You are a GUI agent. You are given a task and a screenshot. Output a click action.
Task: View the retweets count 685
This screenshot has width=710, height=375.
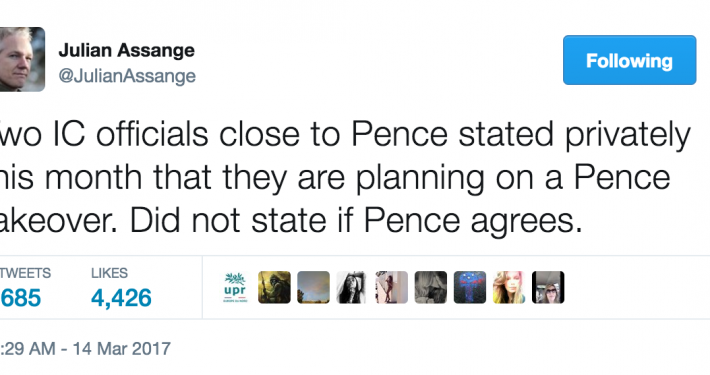(20, 298)
